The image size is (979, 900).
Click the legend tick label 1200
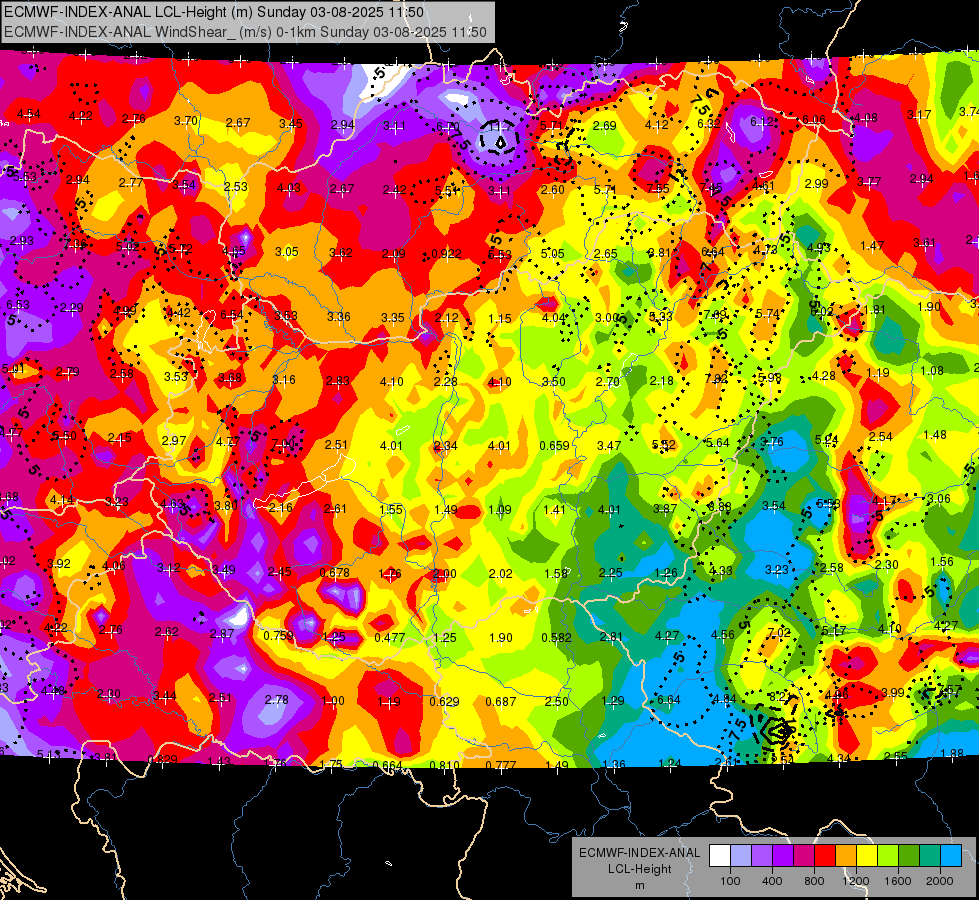pyautogui.click(x=856, y=881)
